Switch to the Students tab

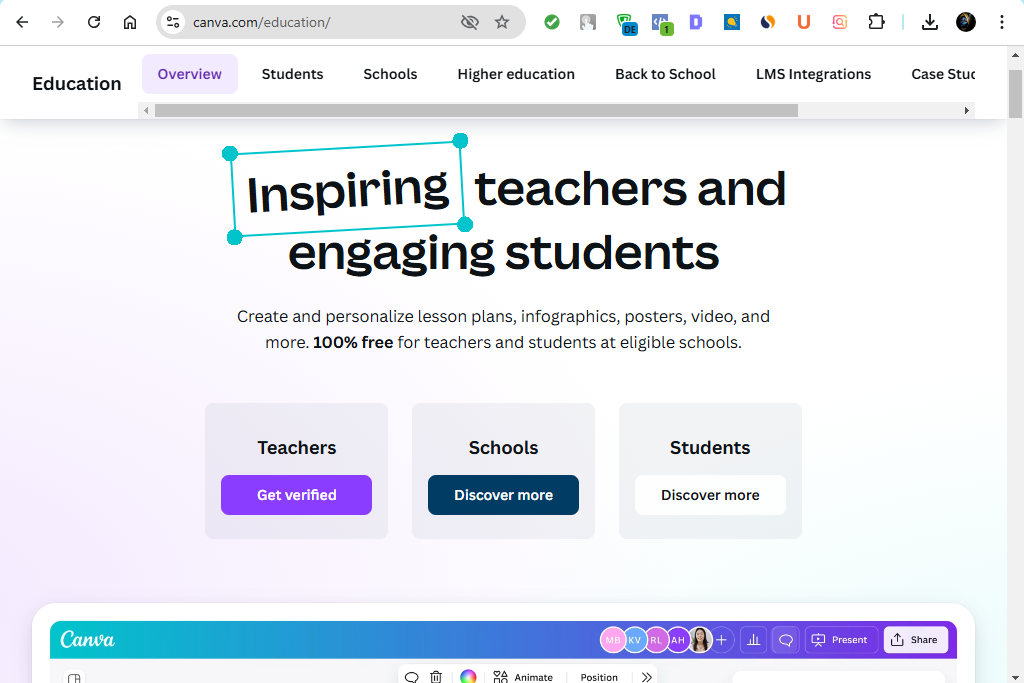292,74
